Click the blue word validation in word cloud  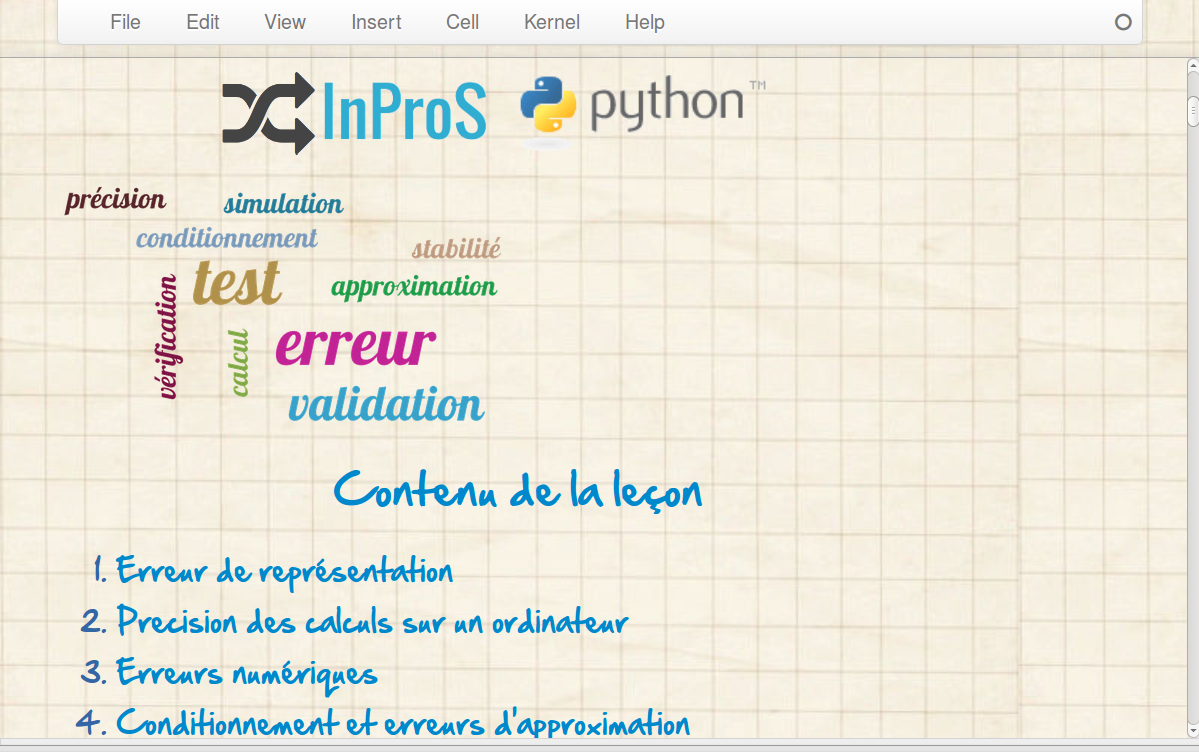(x=386, y=405)
